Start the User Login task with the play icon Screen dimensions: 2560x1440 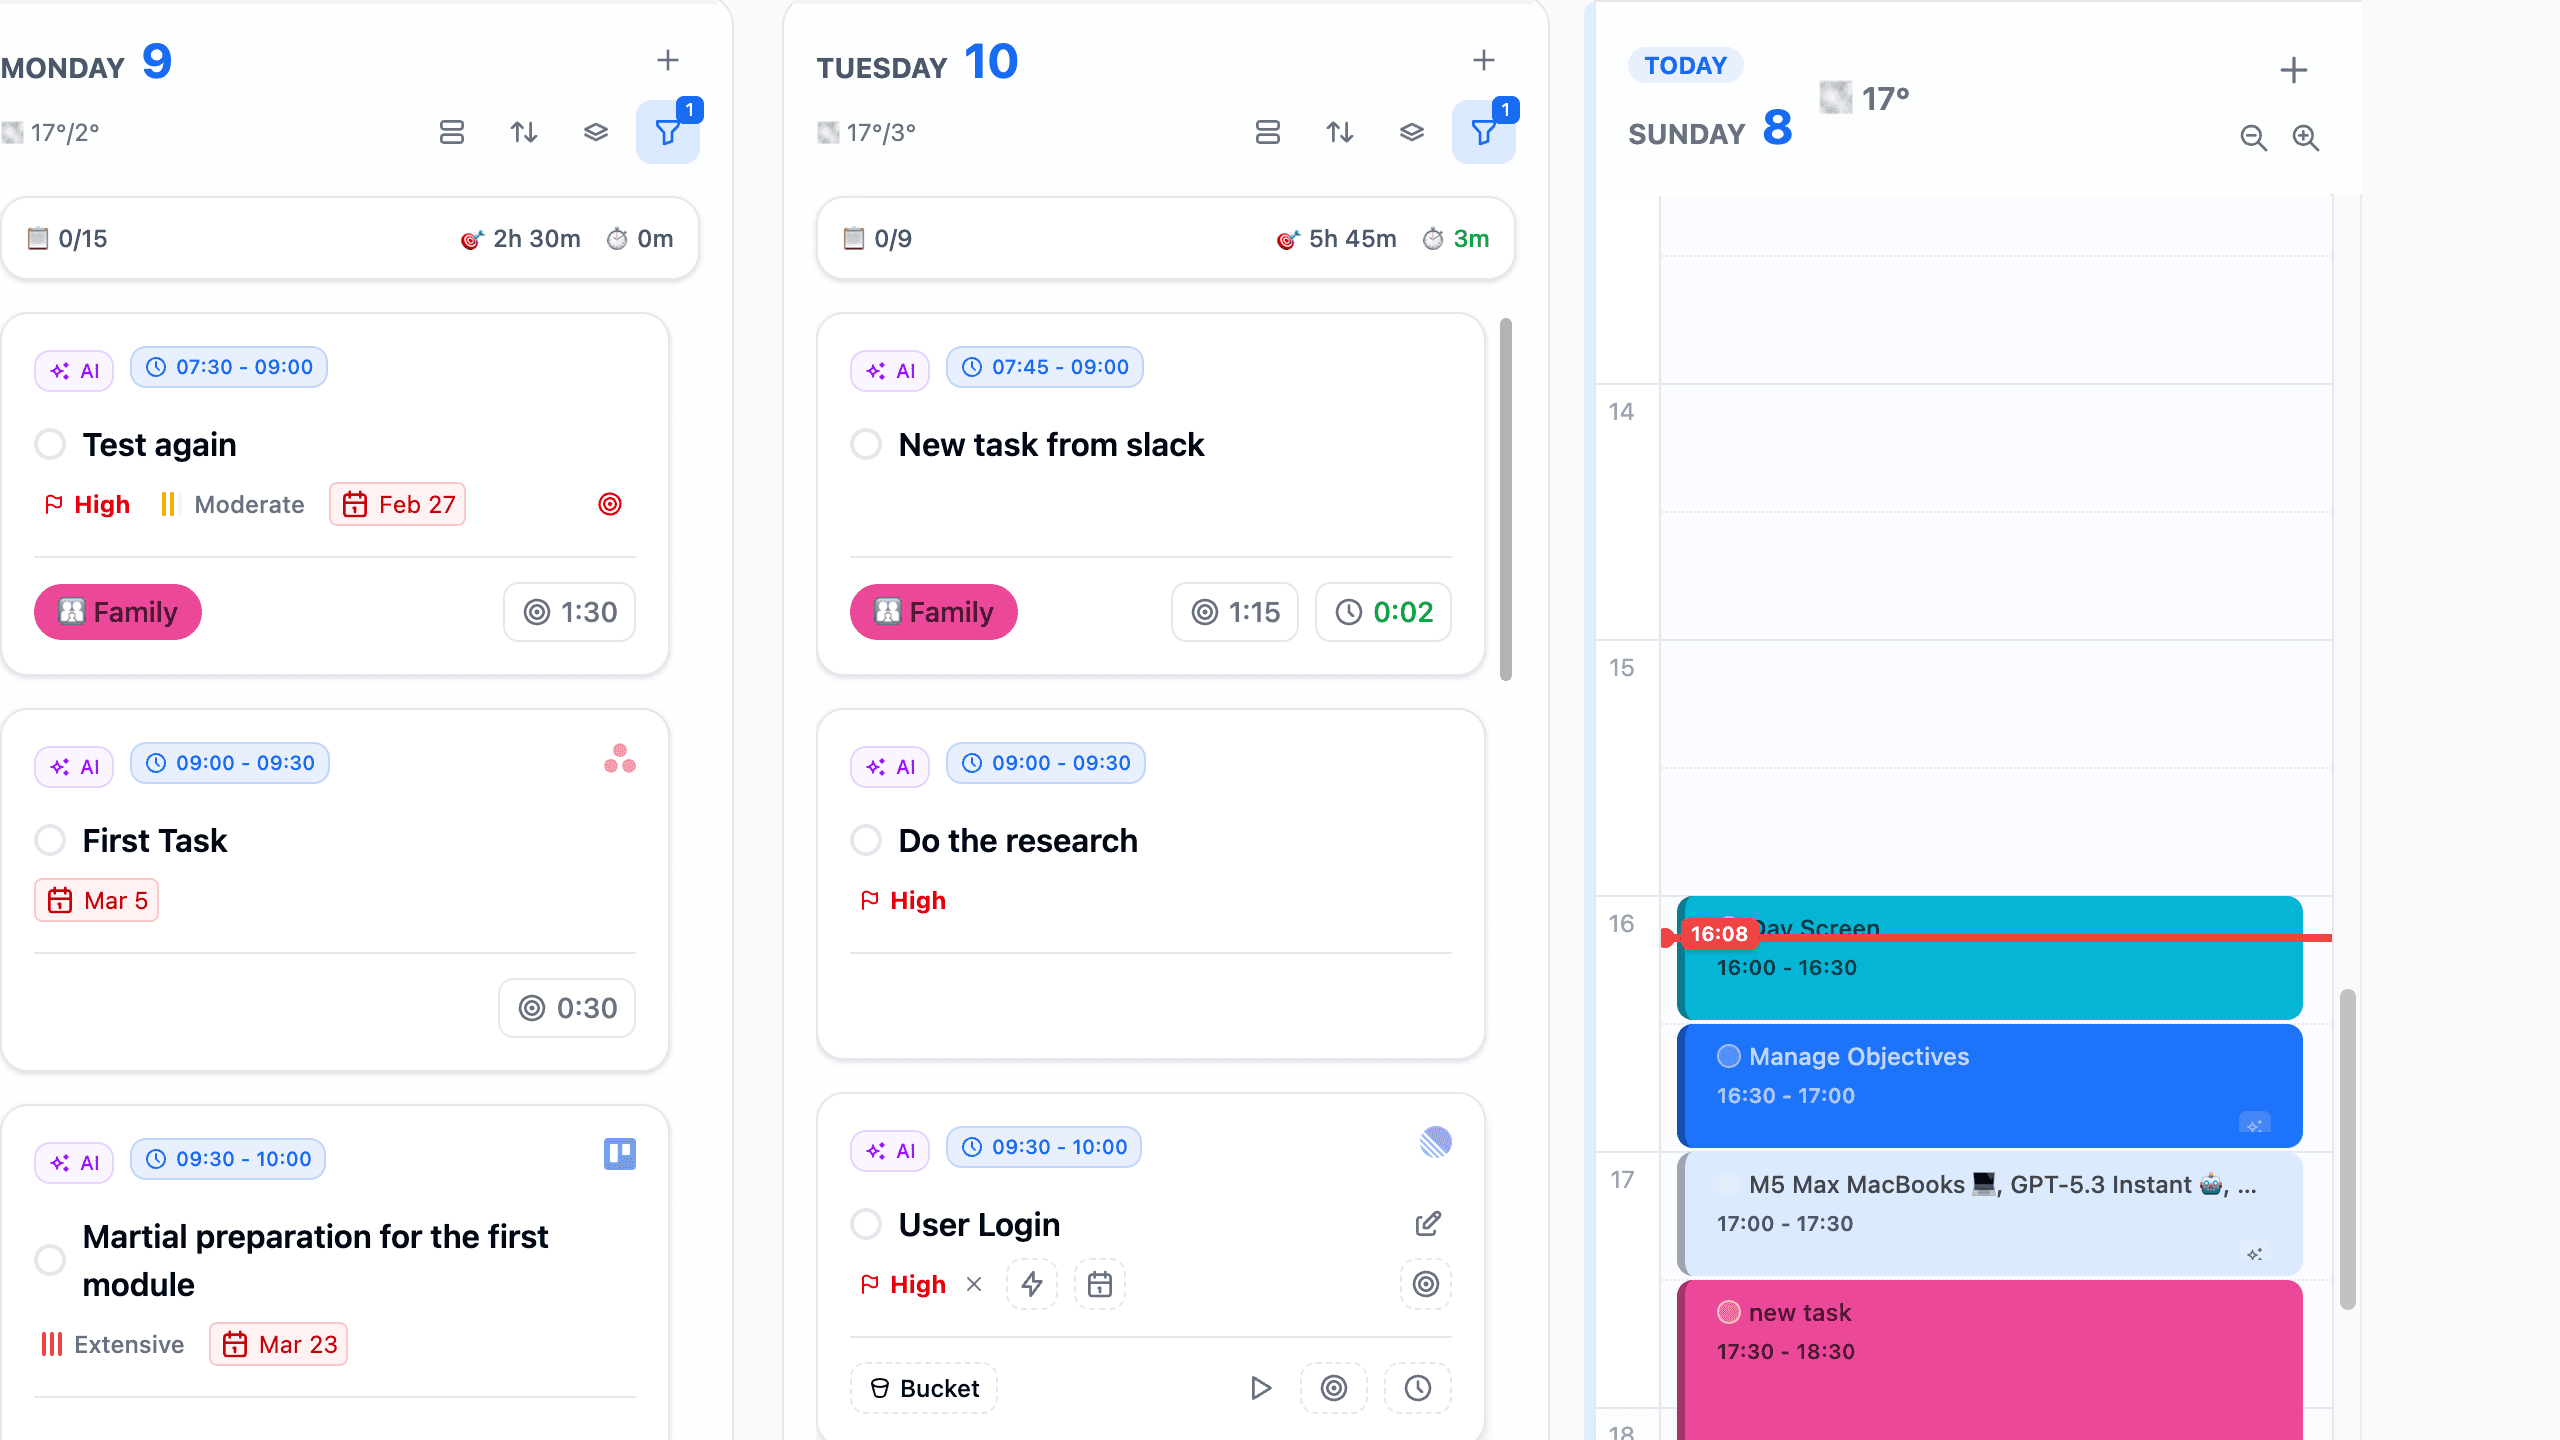pyautogui.click(x=1259, y=1388)
